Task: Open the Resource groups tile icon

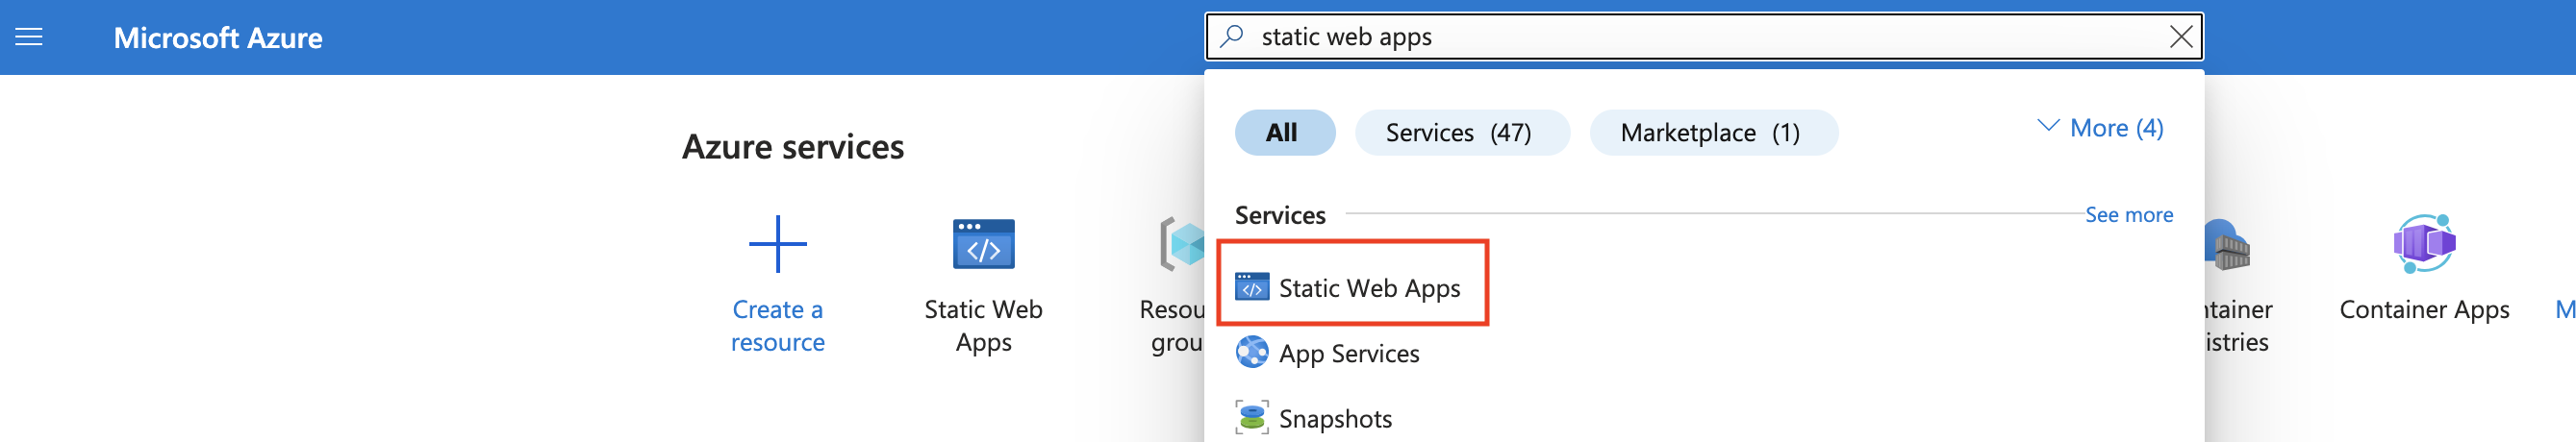Action: (1182, 244)
